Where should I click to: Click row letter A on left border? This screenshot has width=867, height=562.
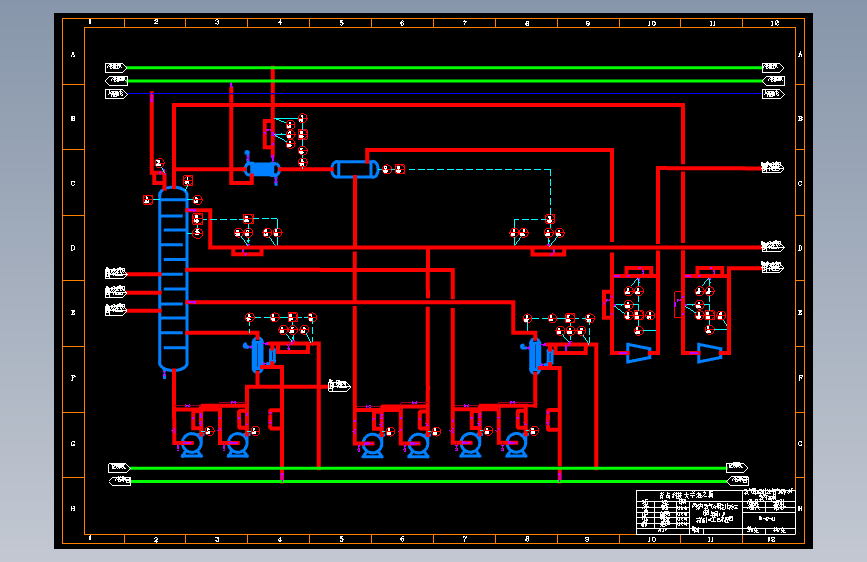73,55
